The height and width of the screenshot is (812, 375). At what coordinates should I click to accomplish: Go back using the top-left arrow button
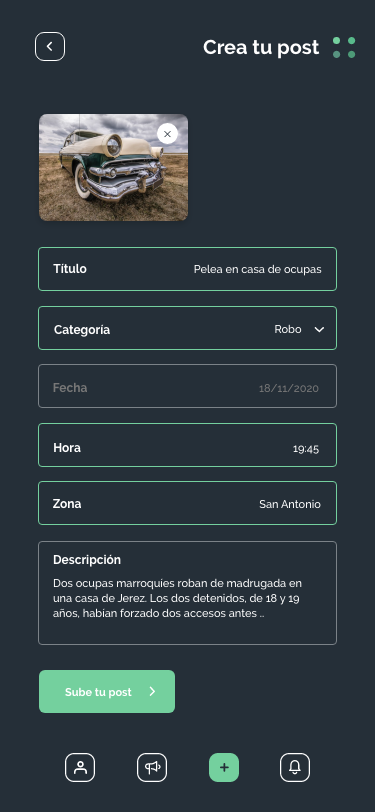(50, 47)
